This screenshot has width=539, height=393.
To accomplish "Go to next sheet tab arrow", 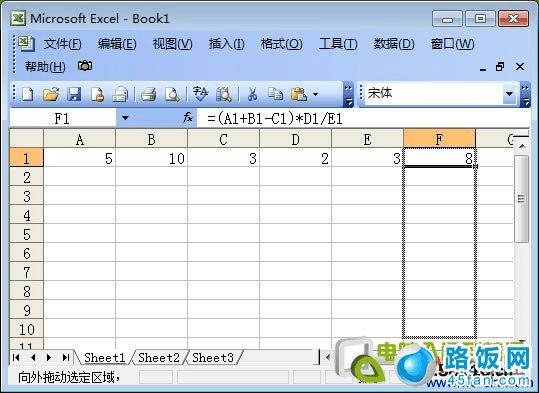I will coord(49,358).
